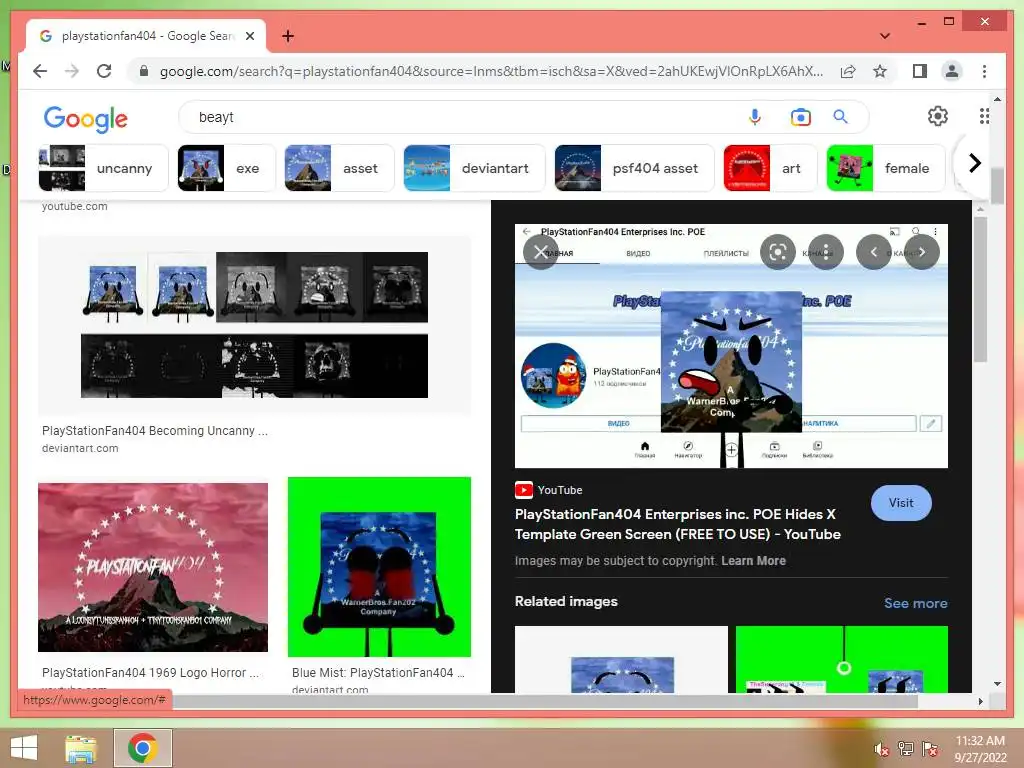Open network status tray icon
1024x768 pixels.
pos(906,749)
